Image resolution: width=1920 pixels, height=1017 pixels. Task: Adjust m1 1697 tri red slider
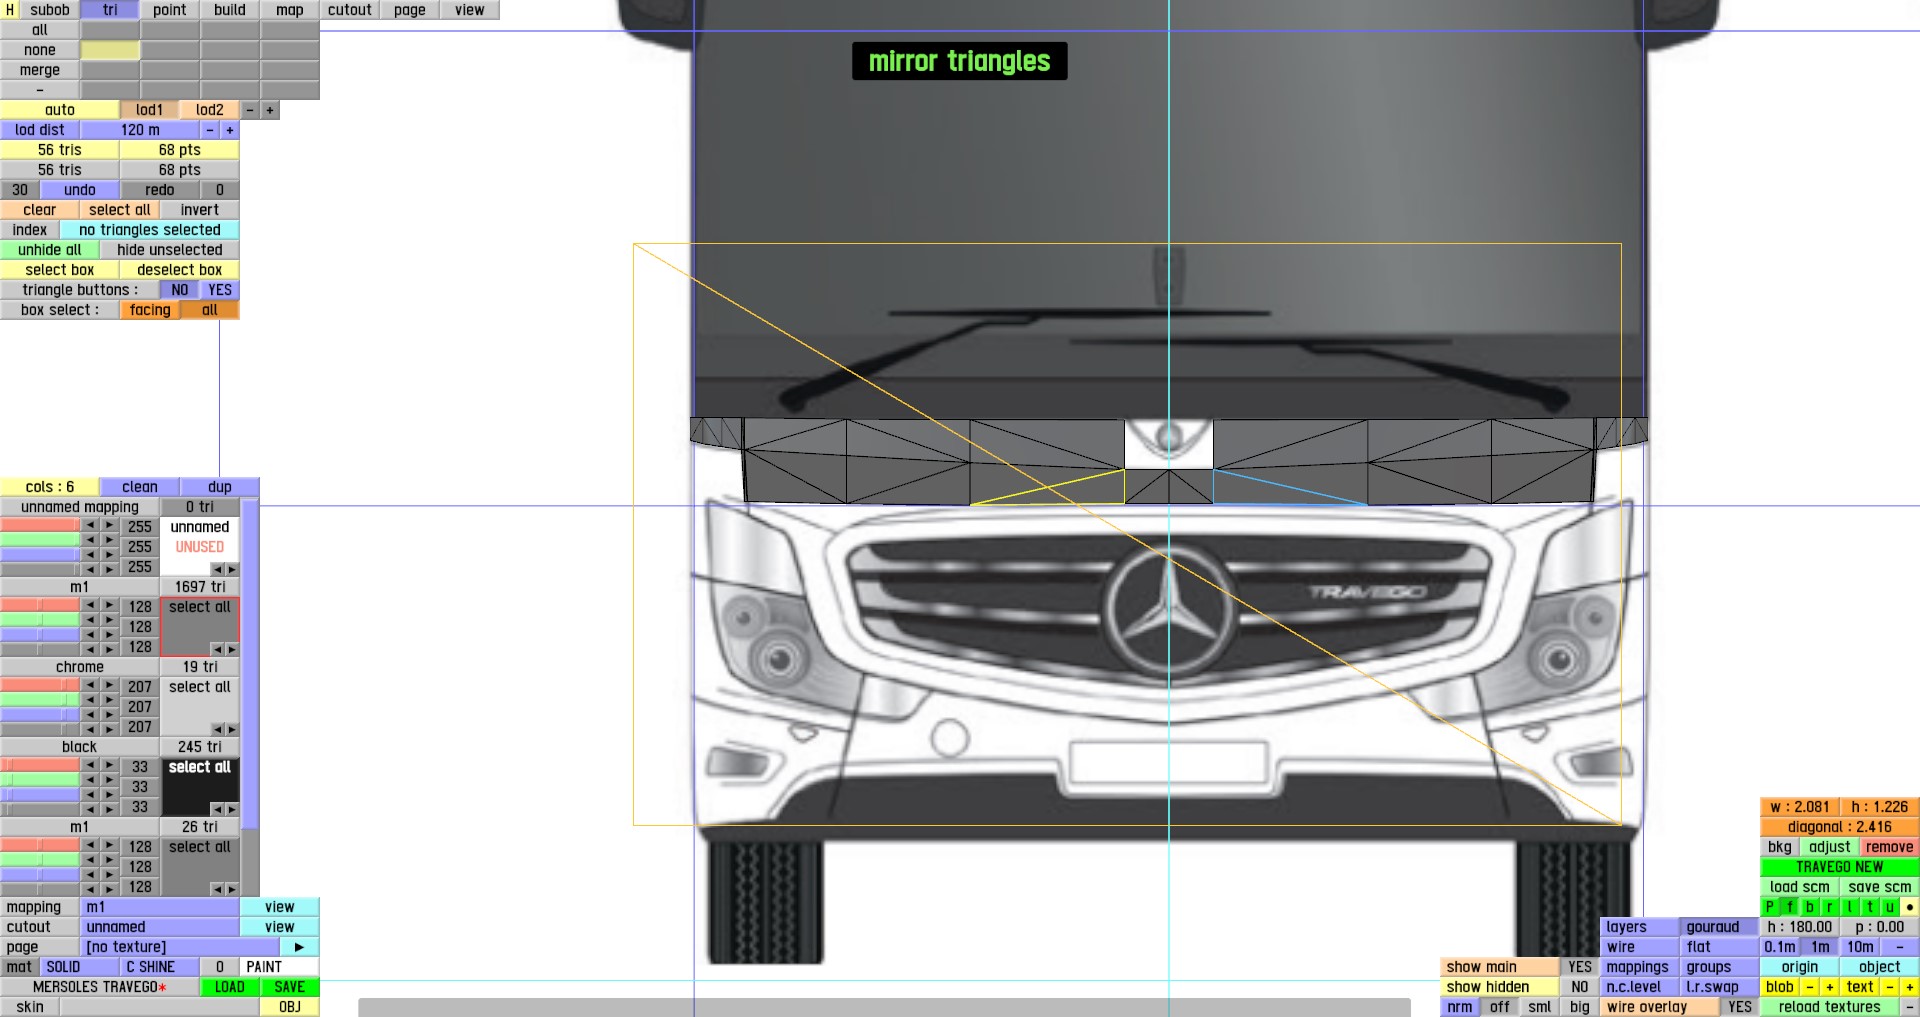click(x=40, y=605)
